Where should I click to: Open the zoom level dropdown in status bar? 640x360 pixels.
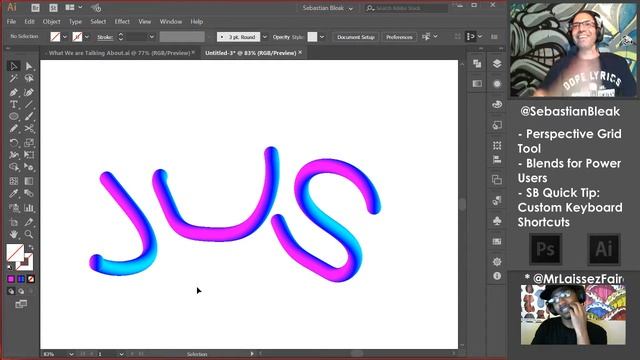pos(71,354)
